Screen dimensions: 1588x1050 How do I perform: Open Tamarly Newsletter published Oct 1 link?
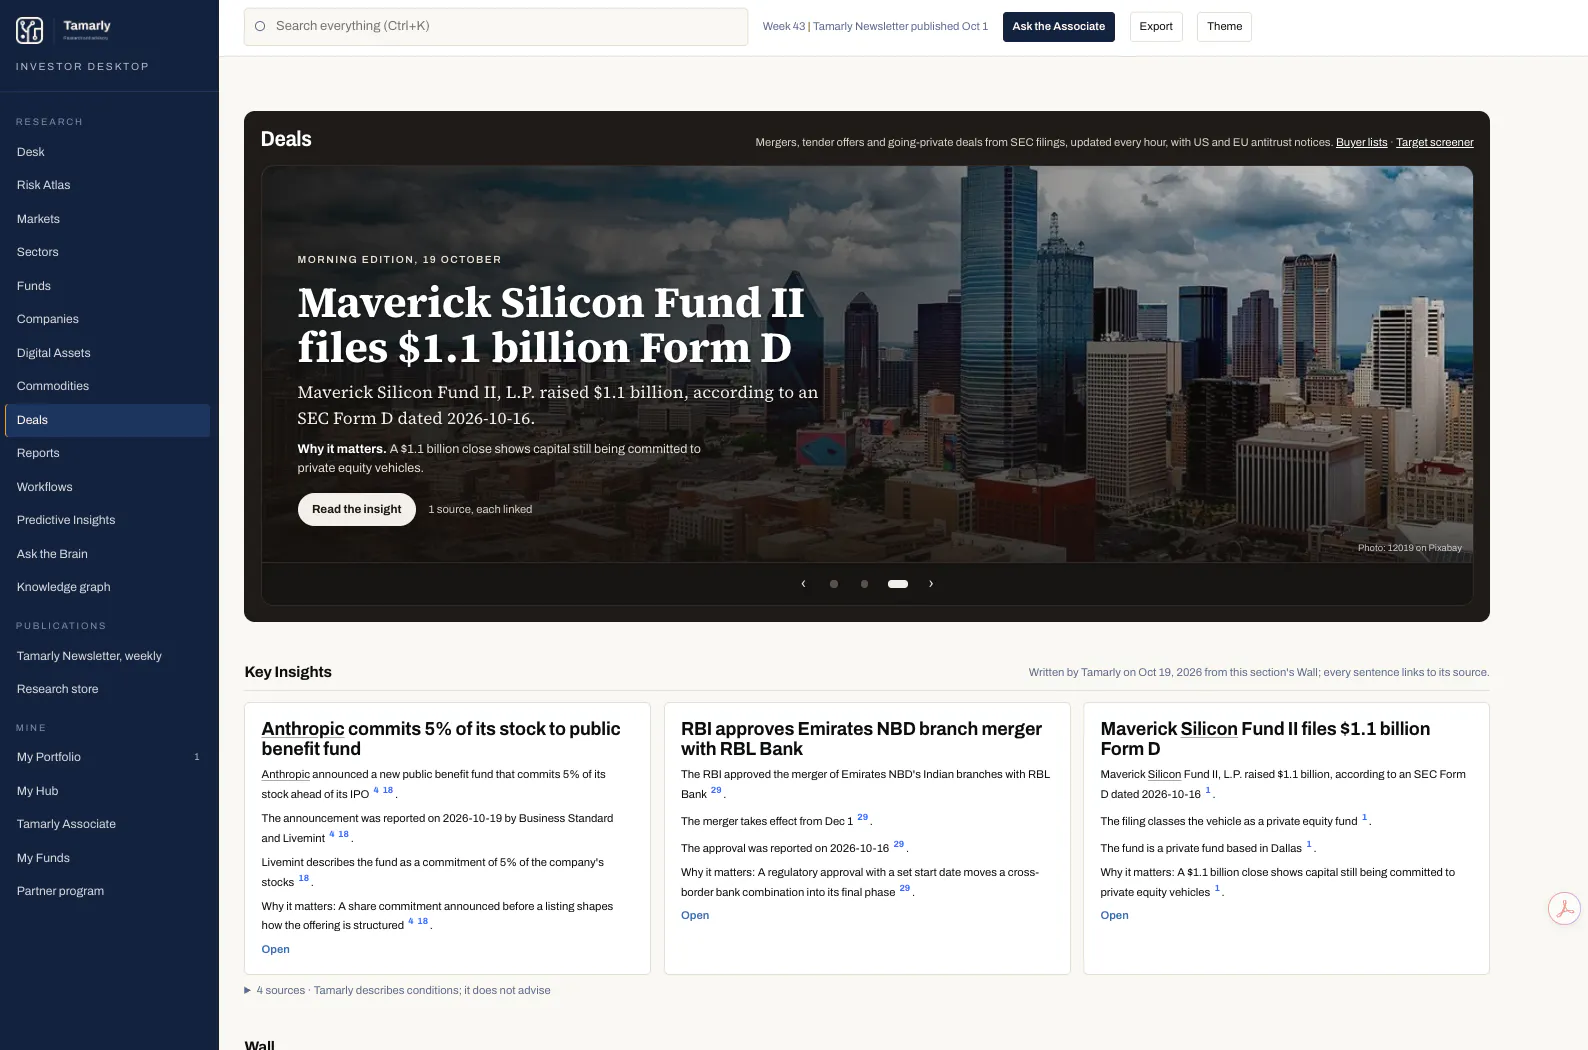tap(900, 26)
